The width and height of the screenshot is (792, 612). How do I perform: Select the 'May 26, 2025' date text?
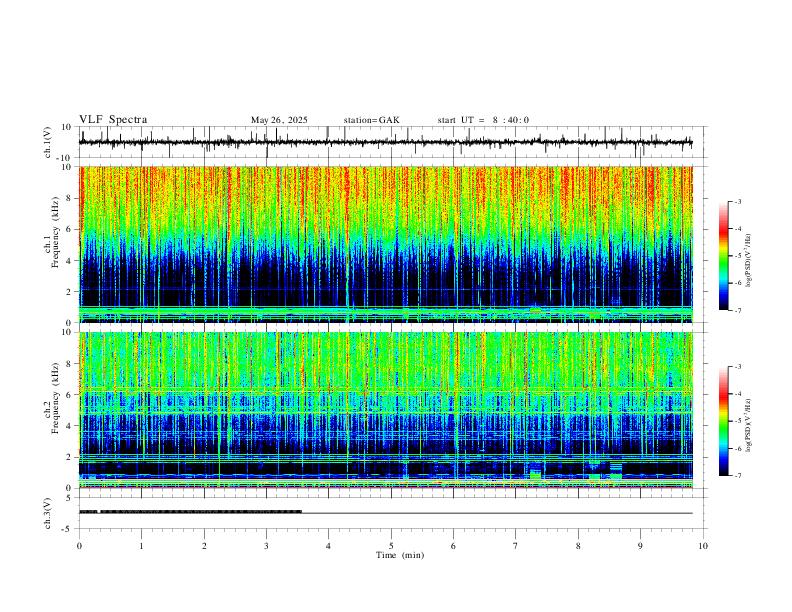[x=279, y=120]
